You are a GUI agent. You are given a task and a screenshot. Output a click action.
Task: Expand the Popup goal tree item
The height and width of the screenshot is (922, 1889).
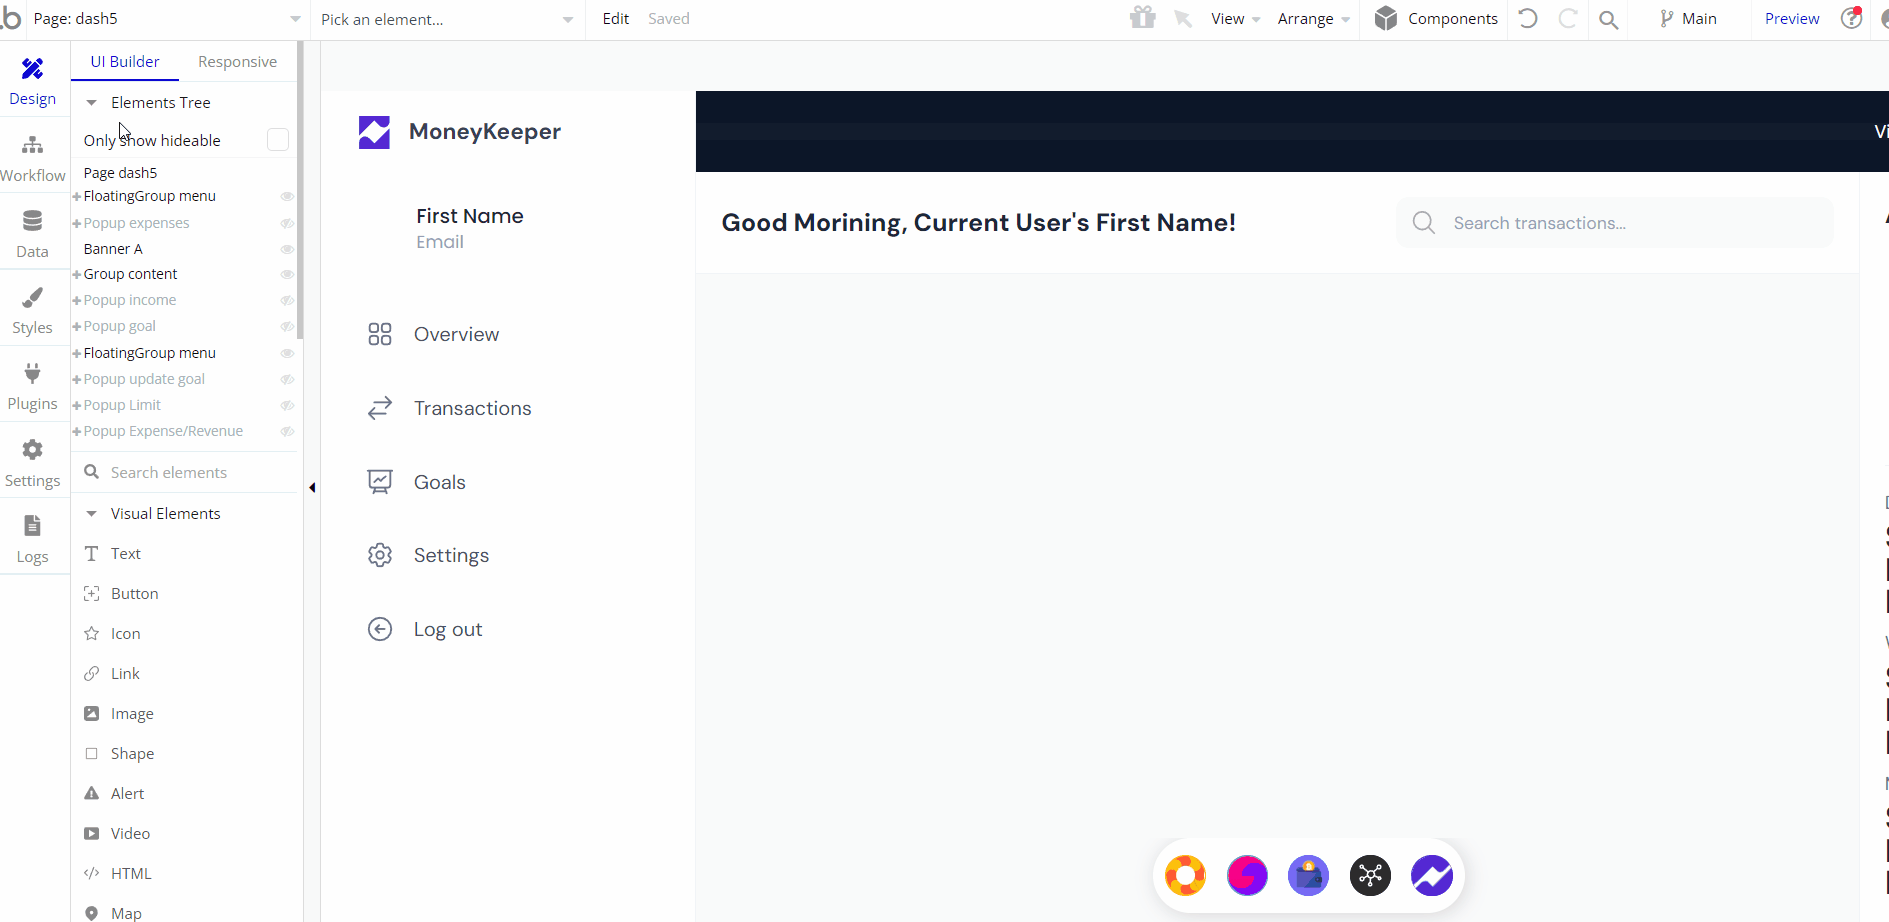[77, 327]
